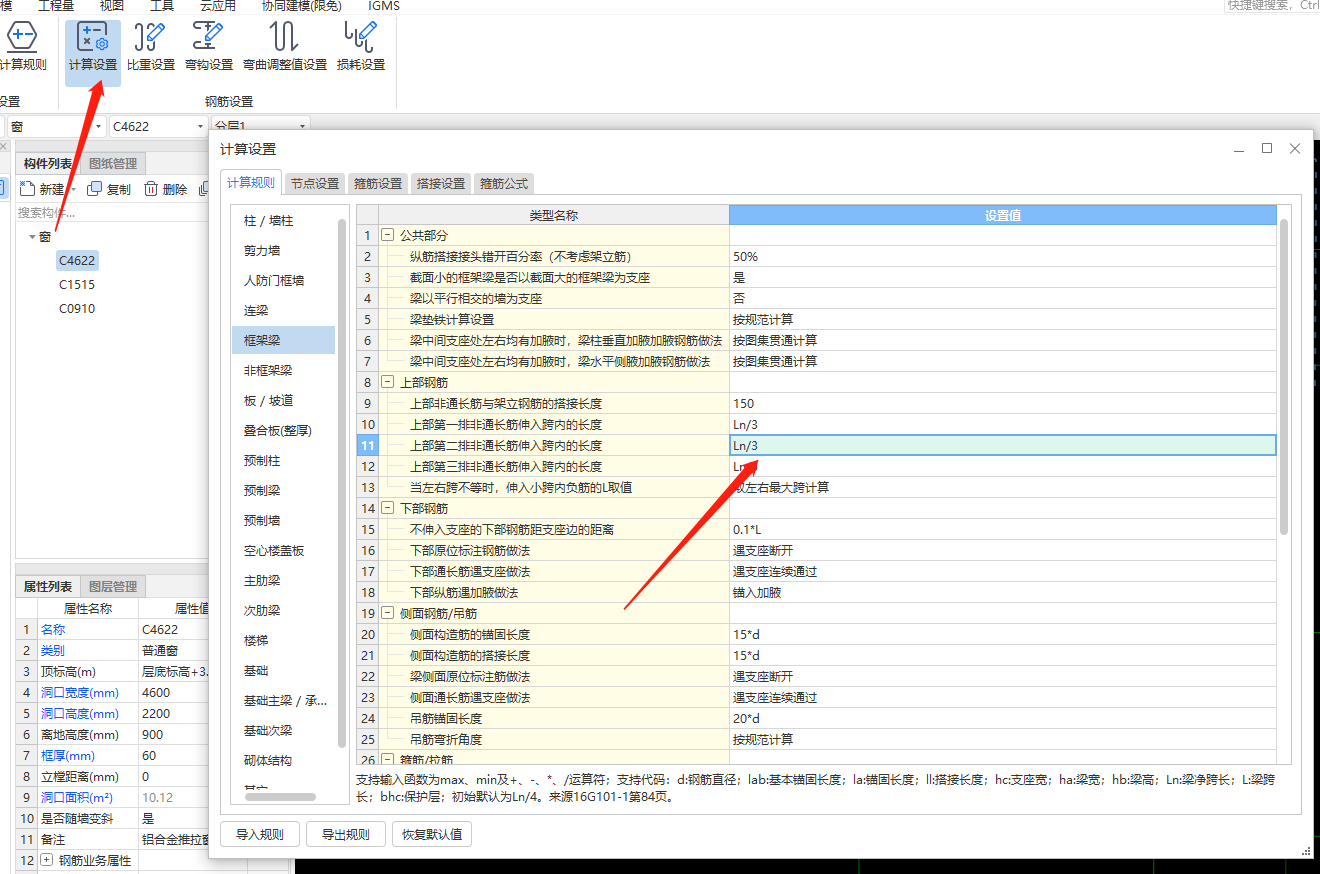This screenshot has height=874, width=1320.
Task: Open the 视图 menu
Action: pos(112,6)
